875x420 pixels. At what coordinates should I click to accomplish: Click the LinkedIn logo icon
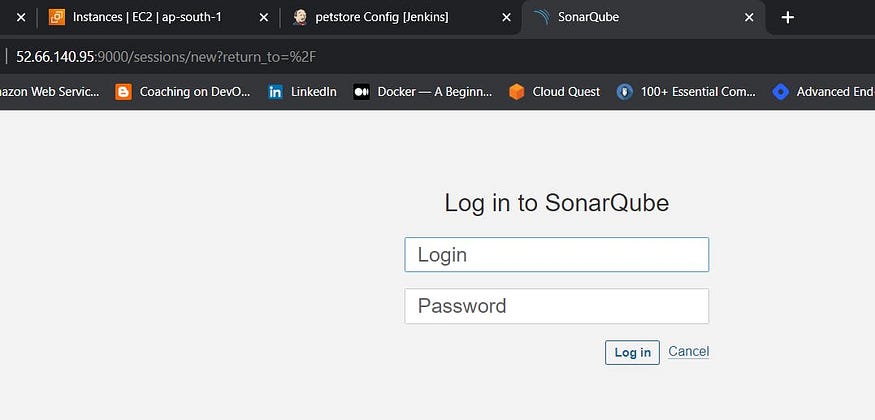click(x=275, y=91)
